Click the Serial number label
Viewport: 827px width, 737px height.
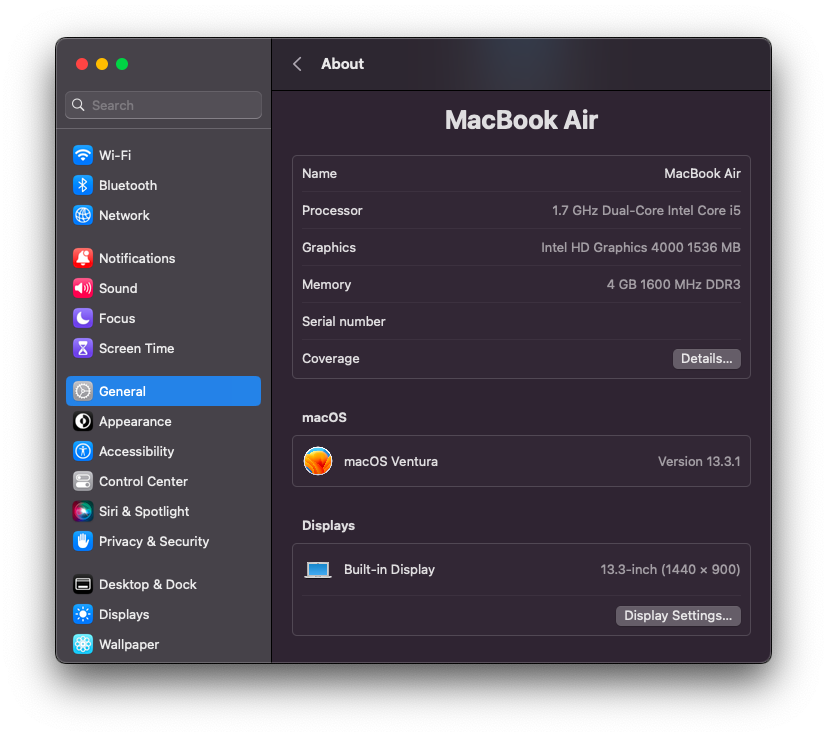343,321
